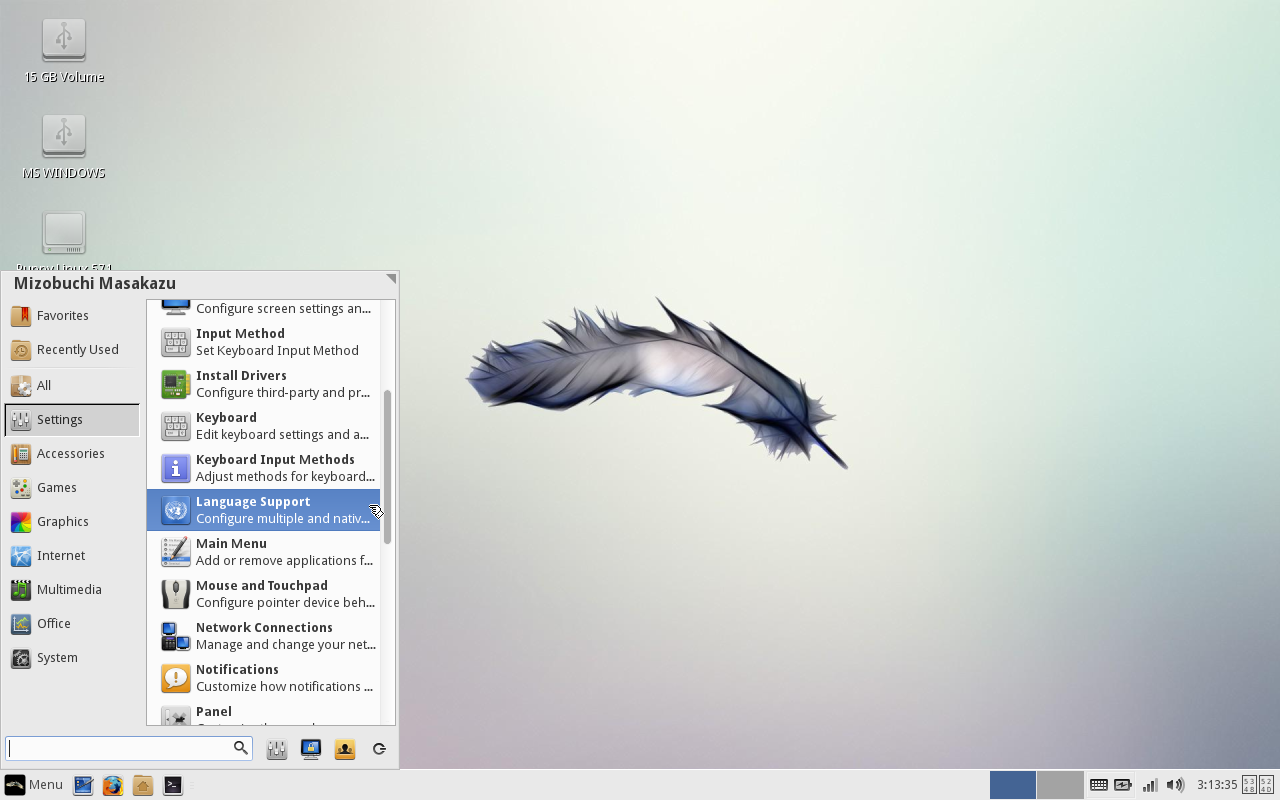
Task: Click the tray icon labeled 5348
Action: pyautogui.click(x=1250, y=785)
